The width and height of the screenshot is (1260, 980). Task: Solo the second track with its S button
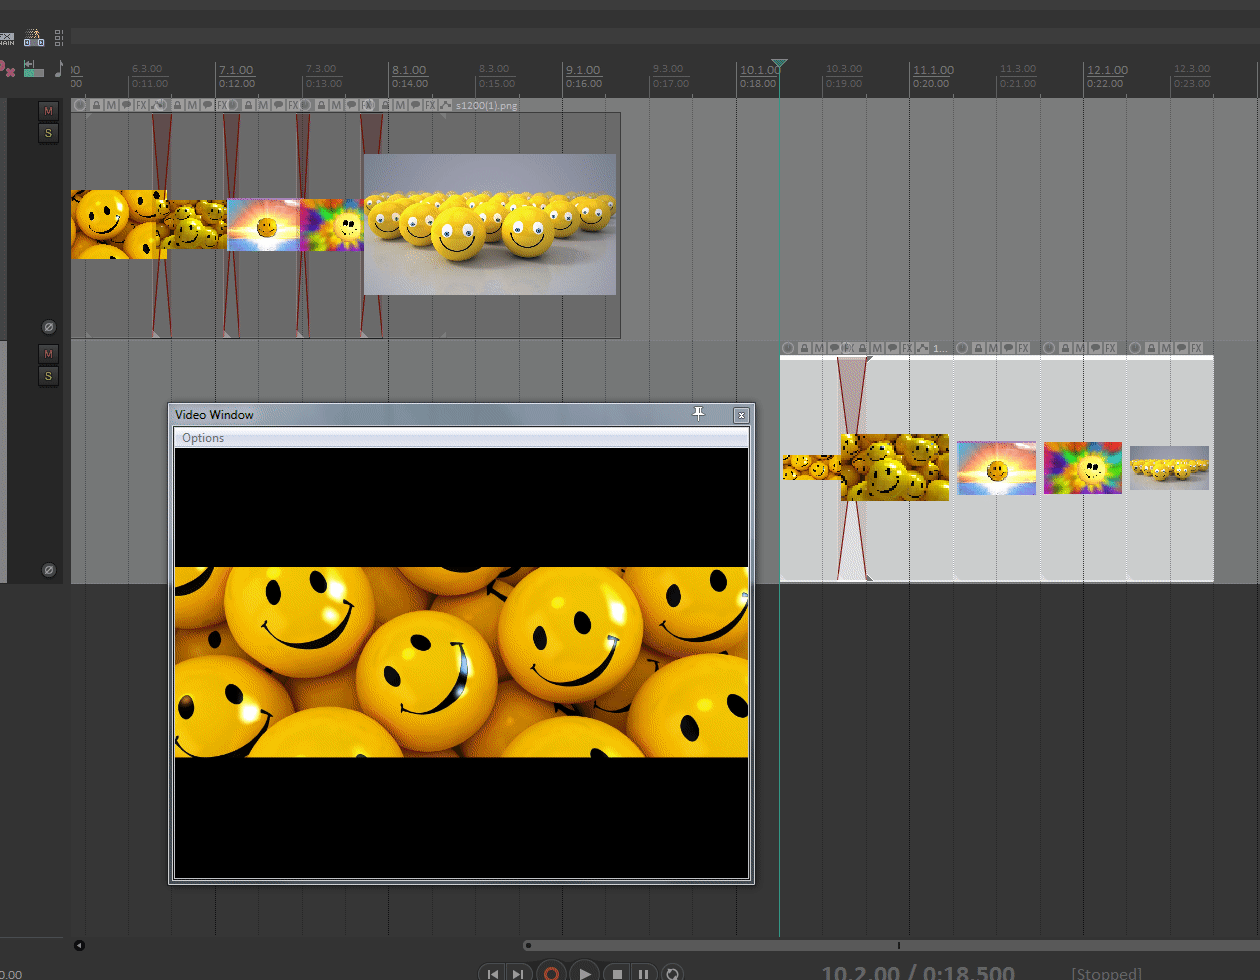pos(48,376)
